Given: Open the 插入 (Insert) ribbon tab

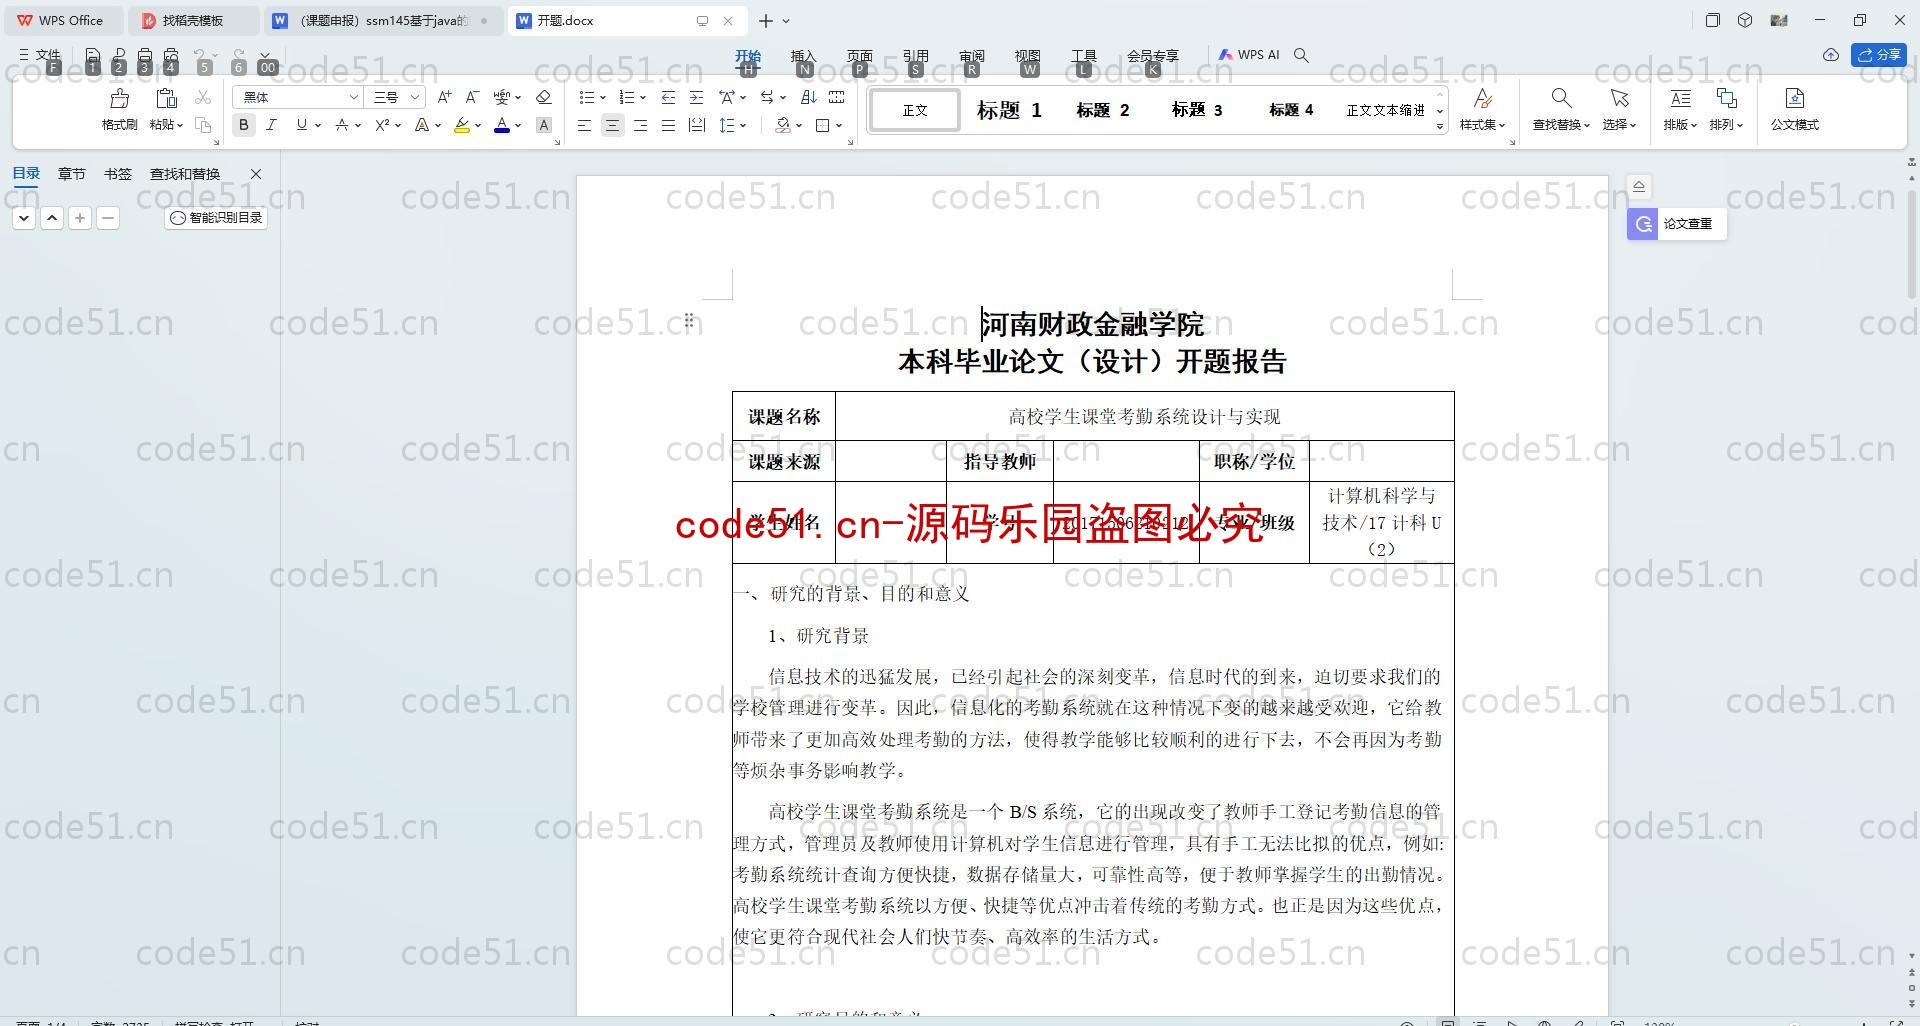Looking at the screenshot, I should click(803, 56).
